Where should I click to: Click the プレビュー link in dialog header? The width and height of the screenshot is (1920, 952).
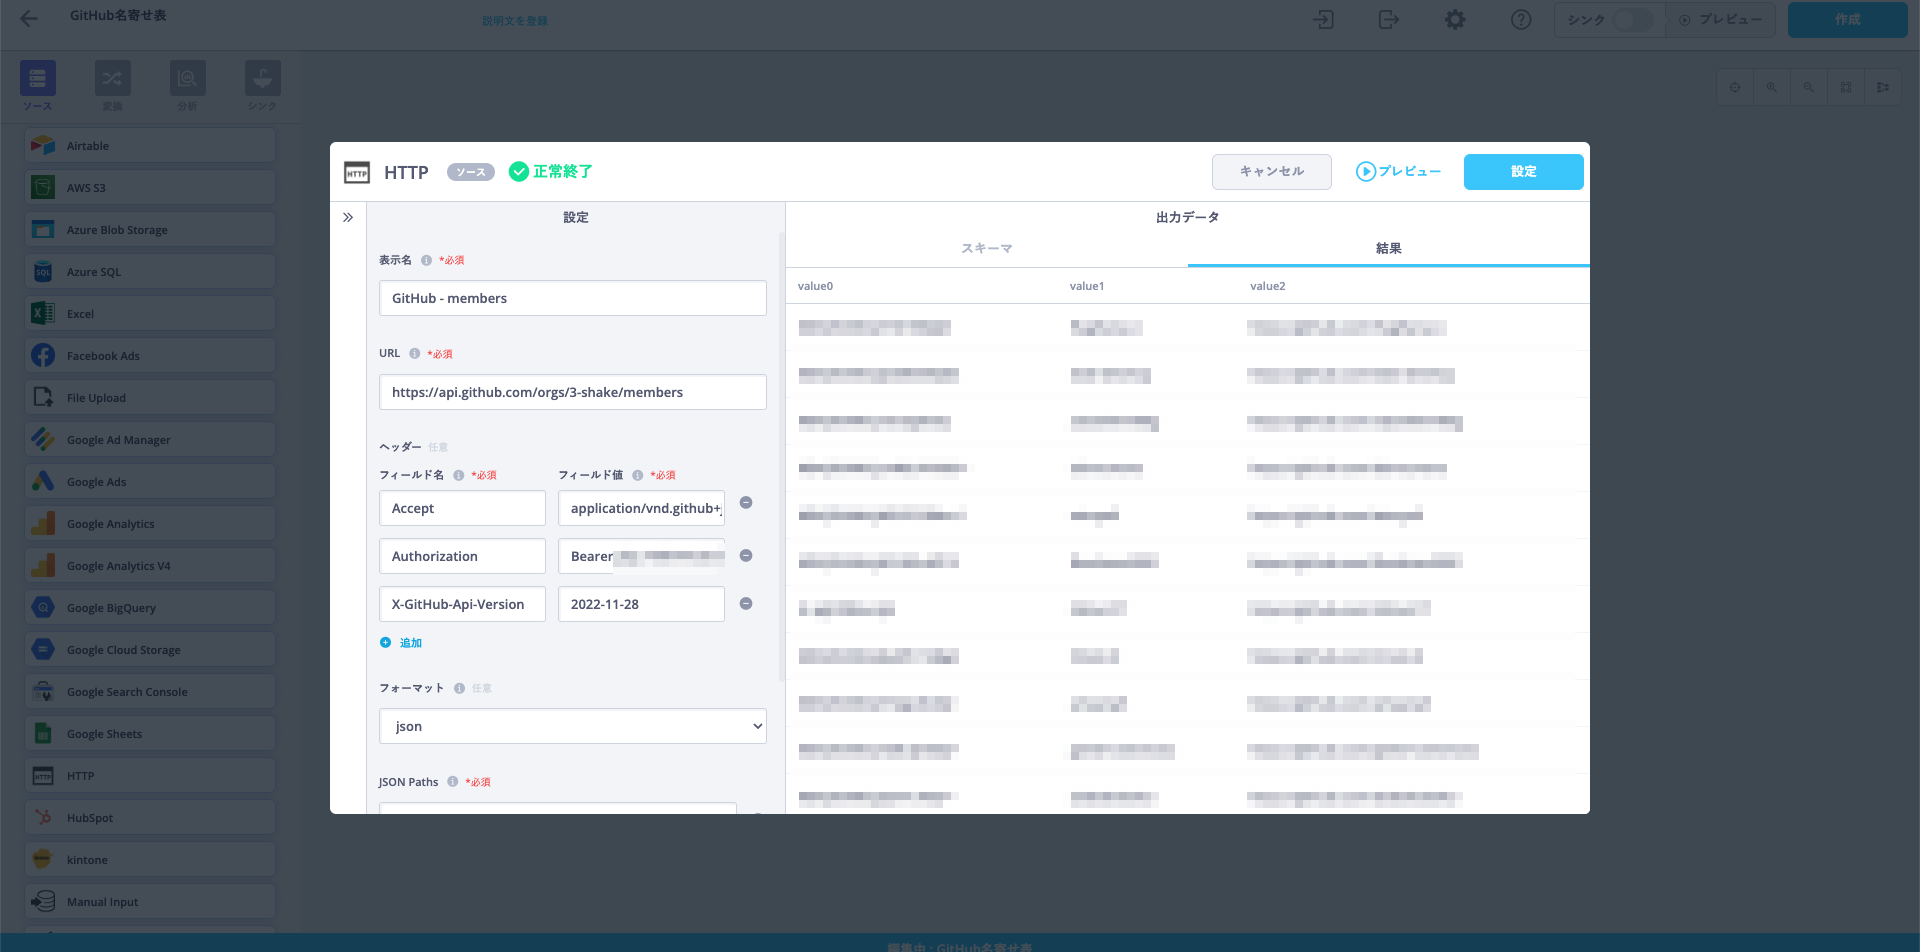coord(1398,172)
